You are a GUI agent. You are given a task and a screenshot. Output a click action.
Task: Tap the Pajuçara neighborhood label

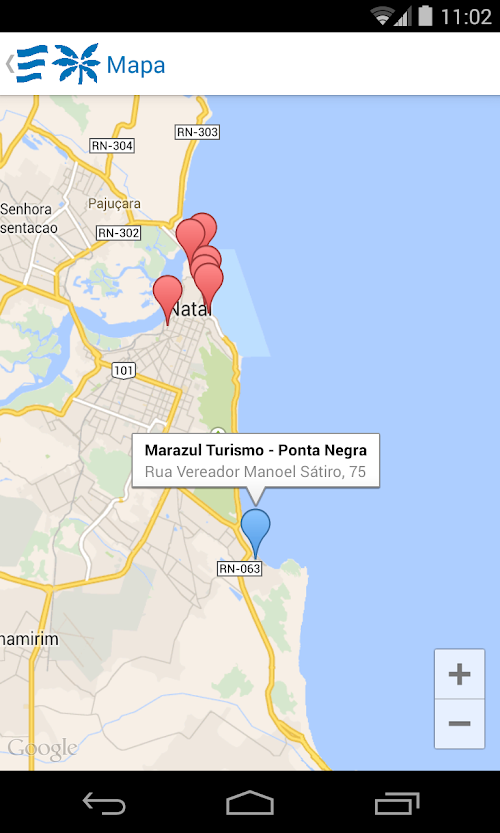(114, 203)
